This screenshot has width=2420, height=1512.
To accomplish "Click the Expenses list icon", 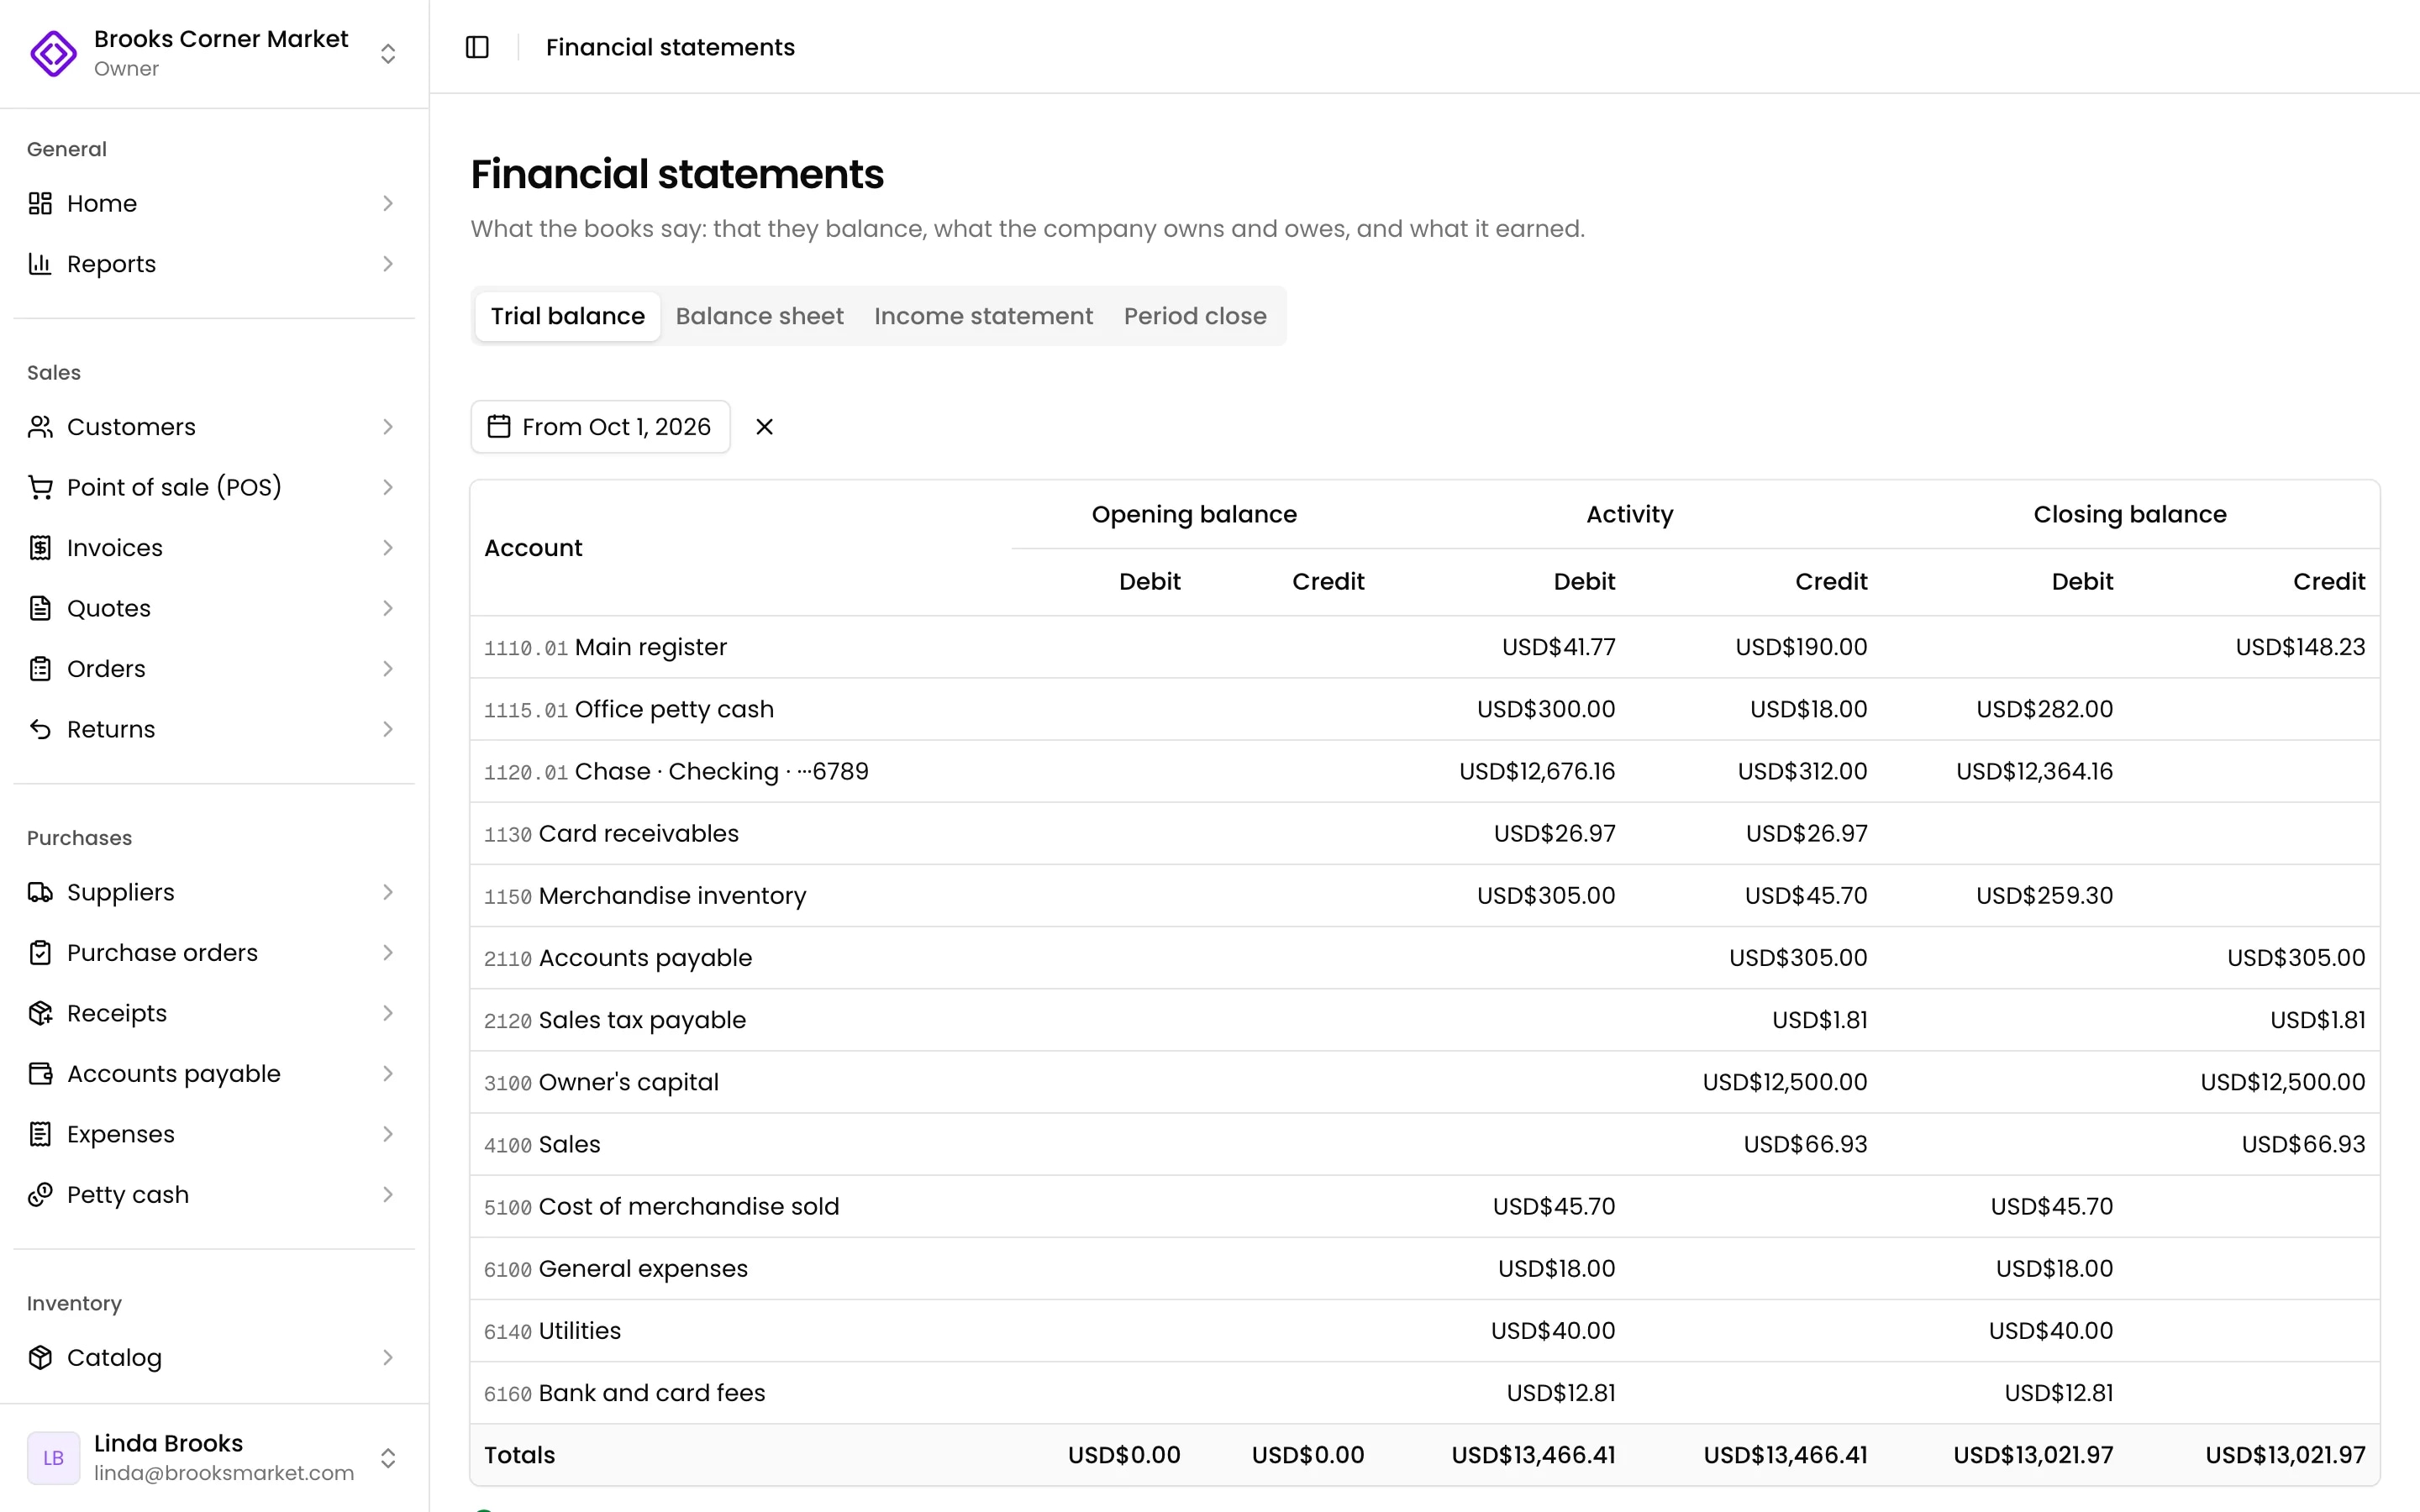I will (x=40, y=1134).
